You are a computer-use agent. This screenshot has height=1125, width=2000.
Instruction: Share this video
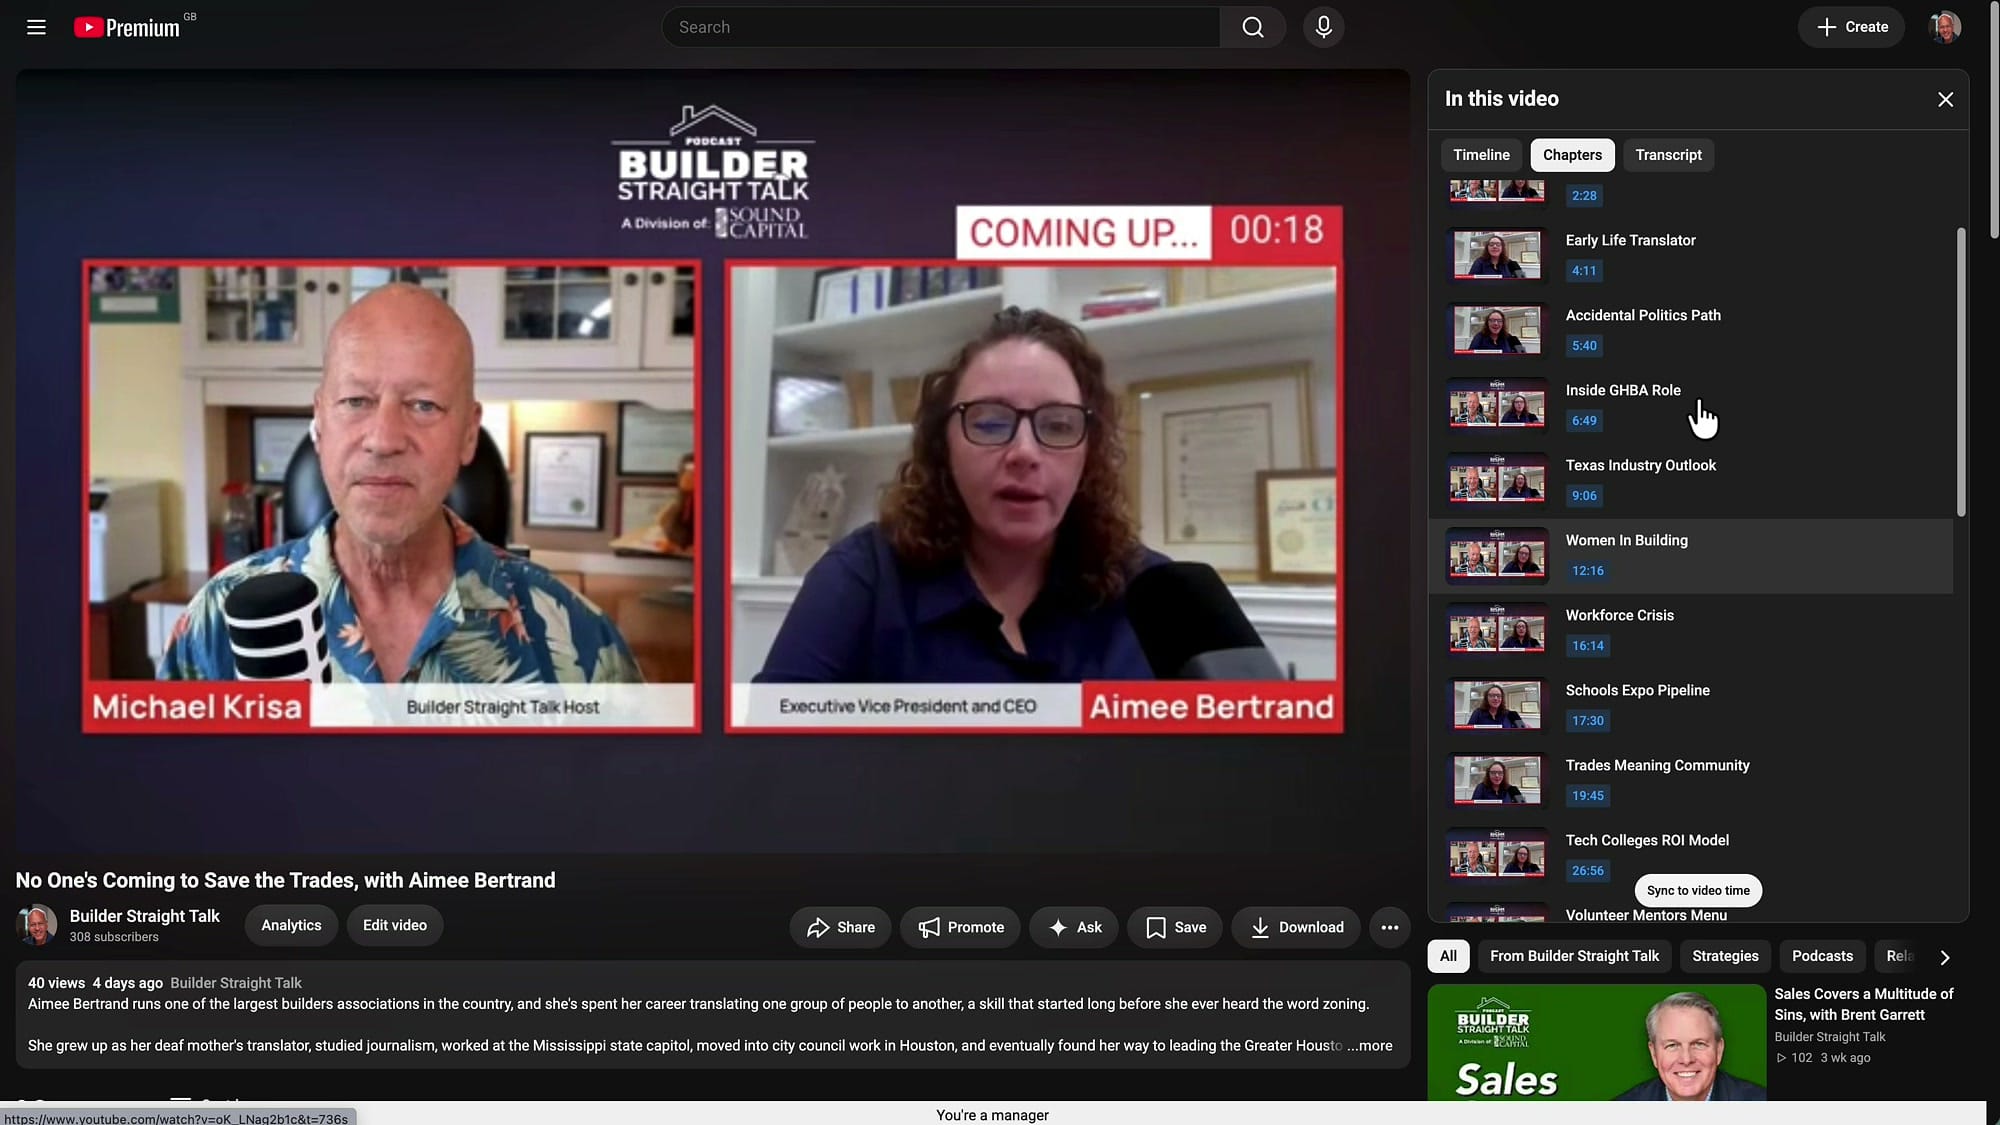pyautogui.click(x=840, y=927)
